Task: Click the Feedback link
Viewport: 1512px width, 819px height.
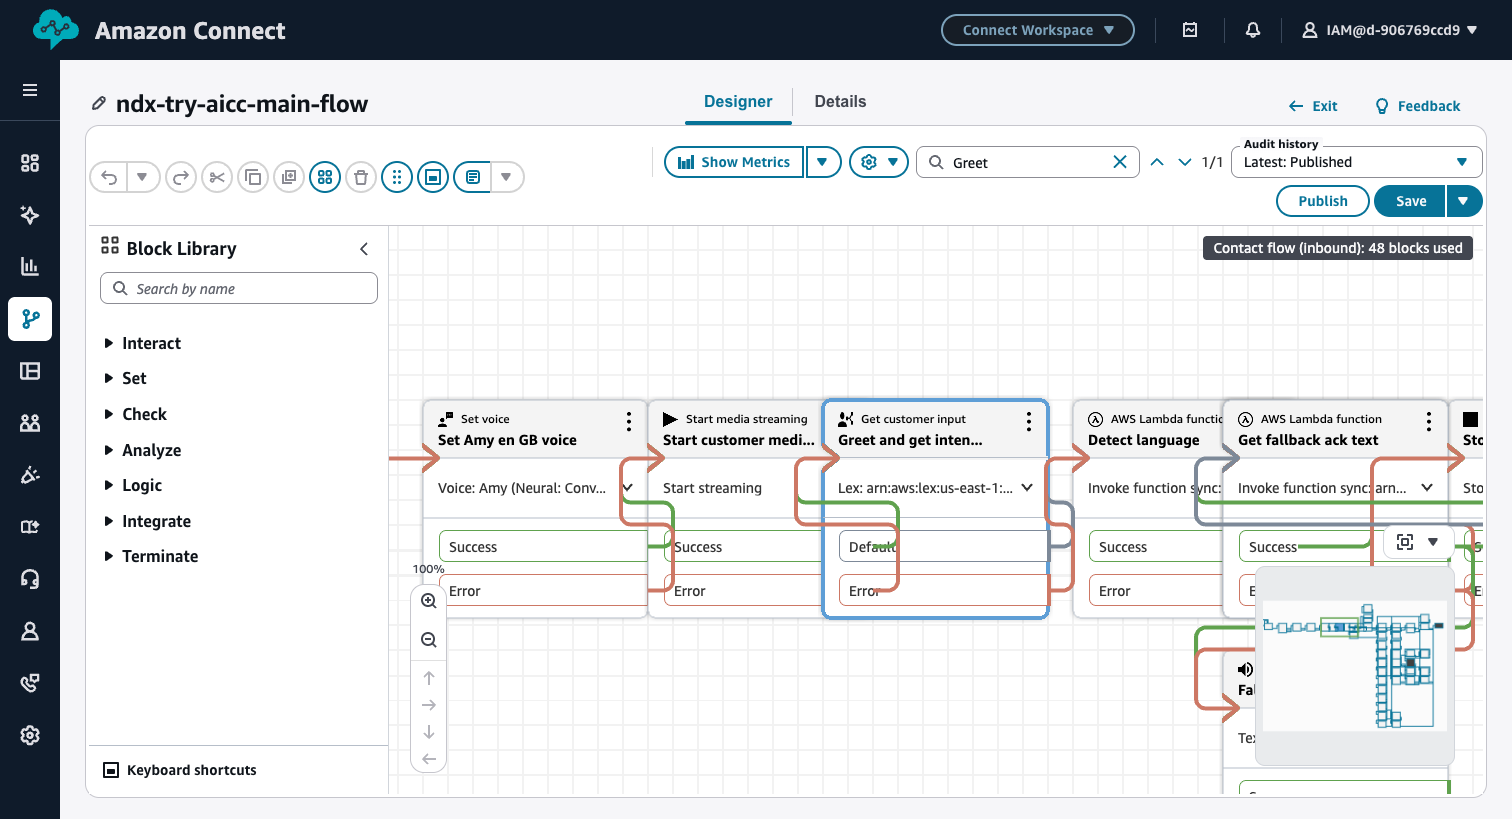Action: click(x=1418, y=106)
